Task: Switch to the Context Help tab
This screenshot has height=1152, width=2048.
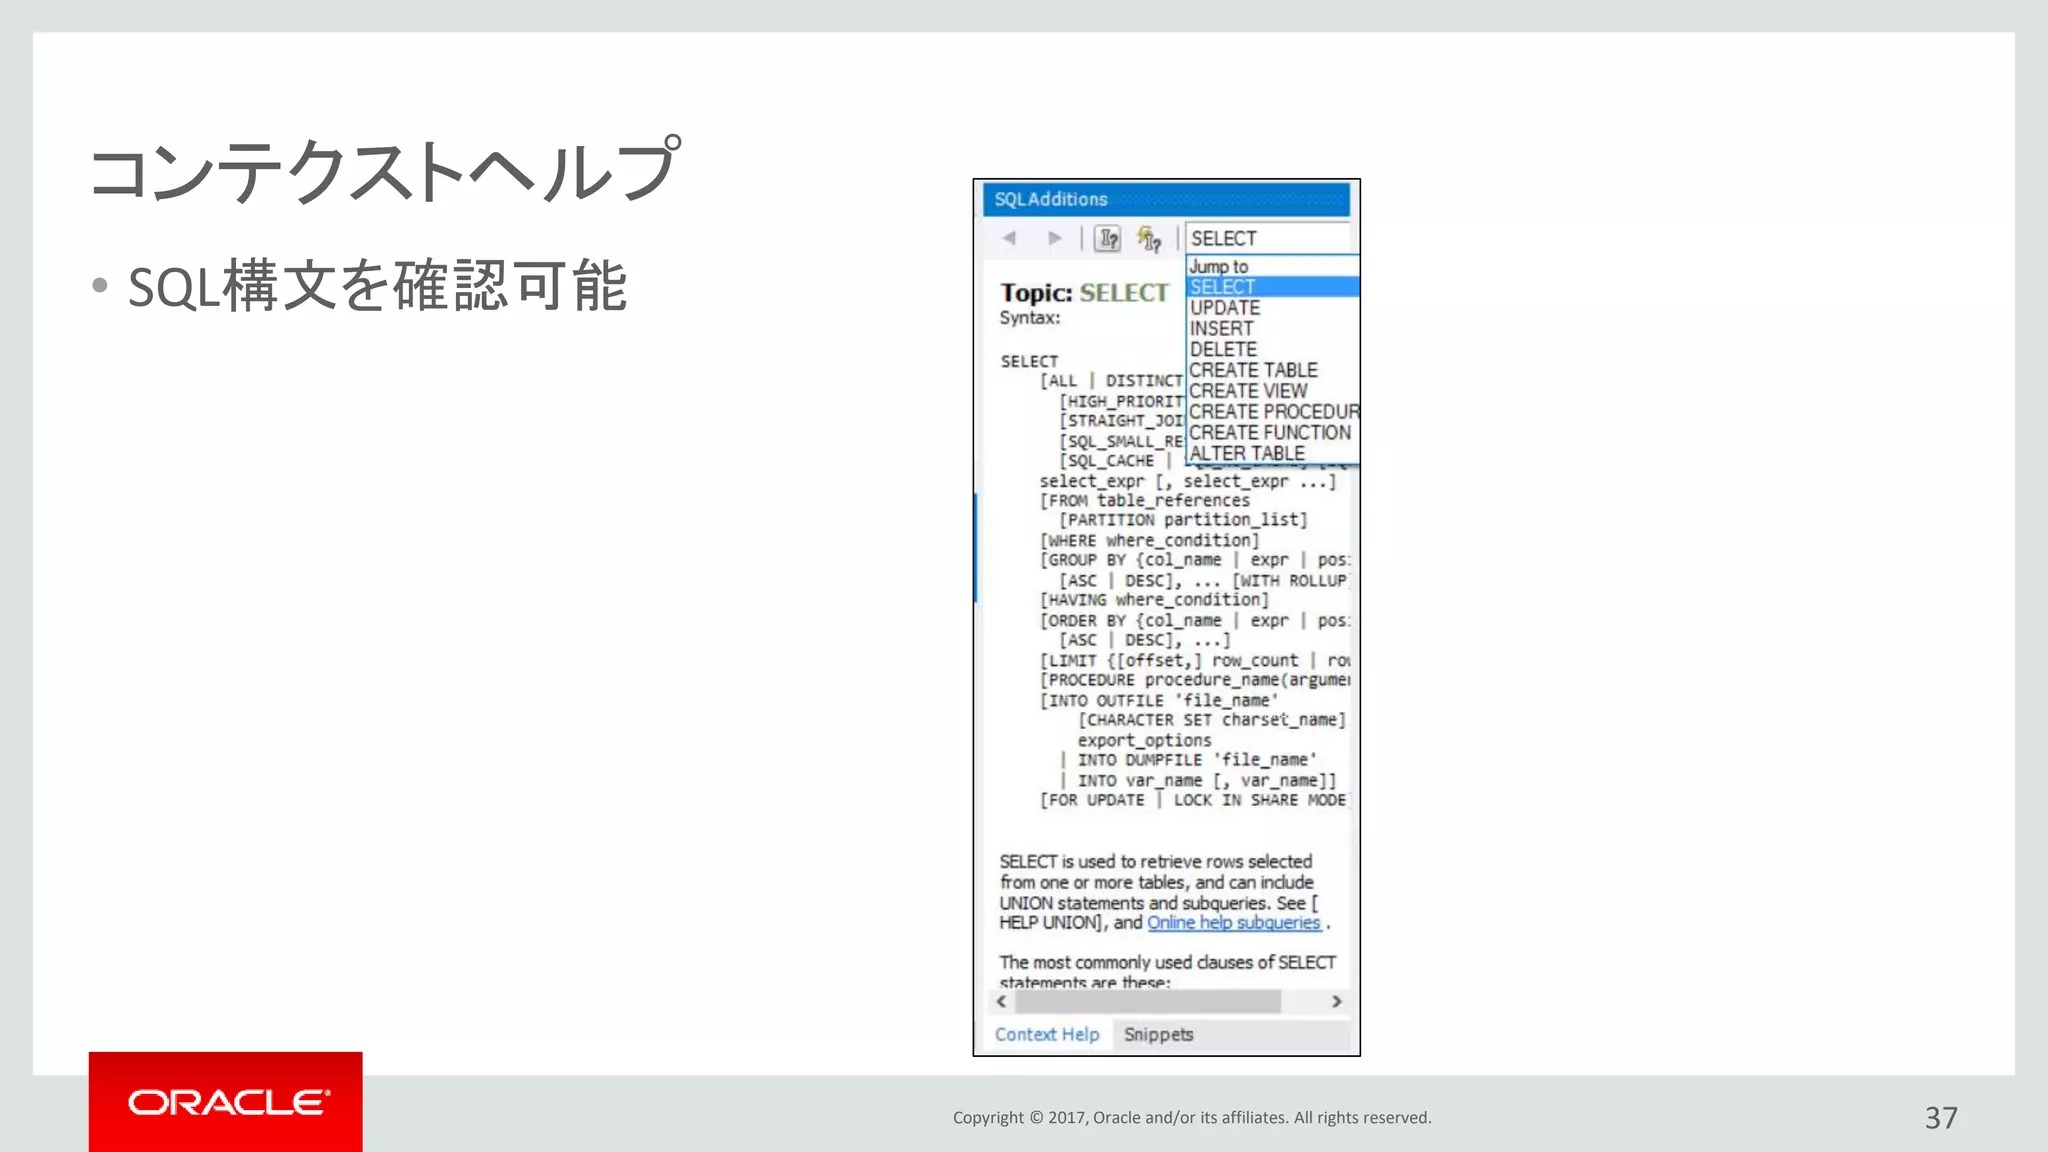Action: pos(1047,1035)
